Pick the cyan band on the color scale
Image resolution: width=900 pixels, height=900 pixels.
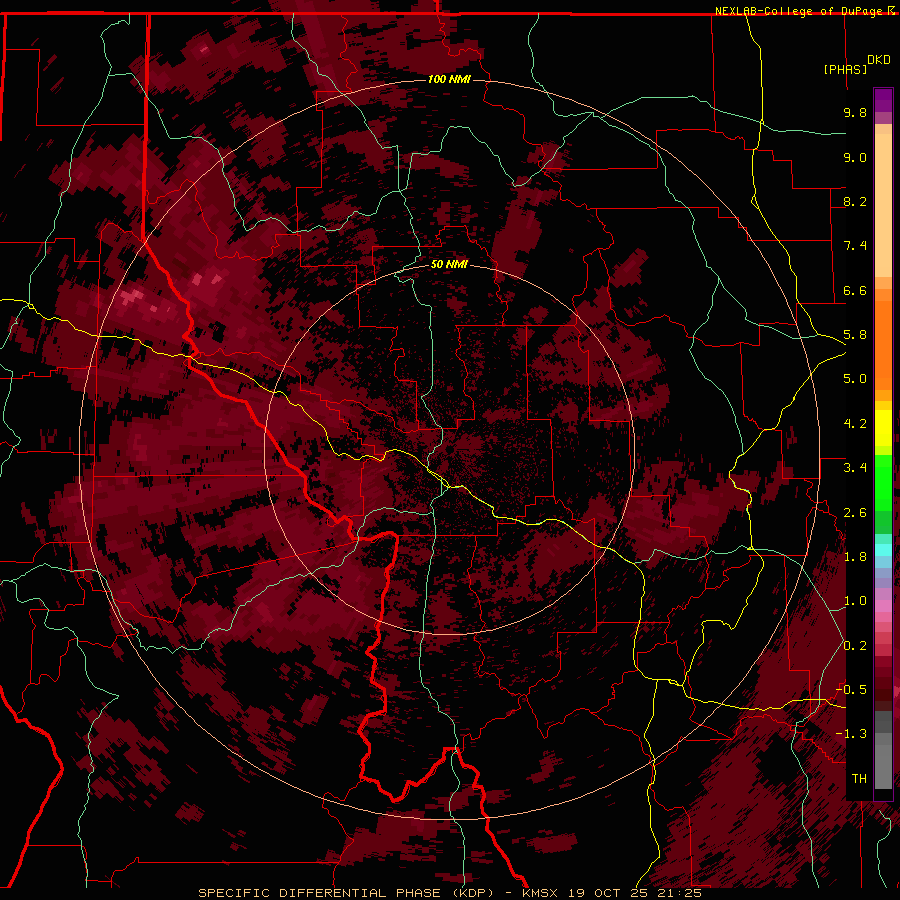tap(883, 550)
